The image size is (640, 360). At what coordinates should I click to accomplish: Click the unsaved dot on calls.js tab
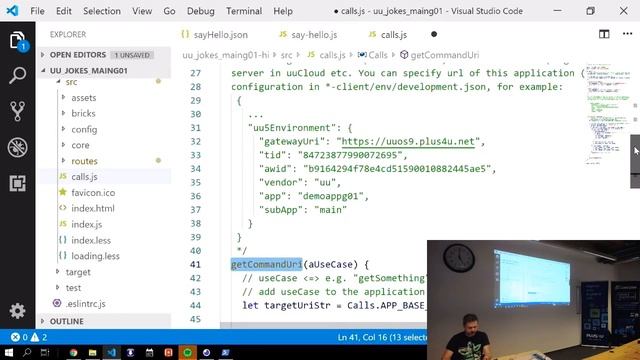(434, 34)
